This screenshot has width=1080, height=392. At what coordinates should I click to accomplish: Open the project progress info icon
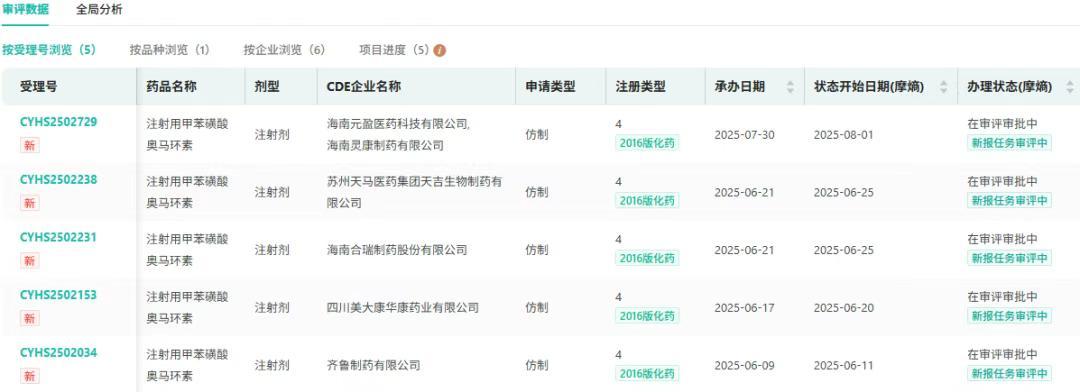pyautogui.click(x=439, y=50)
